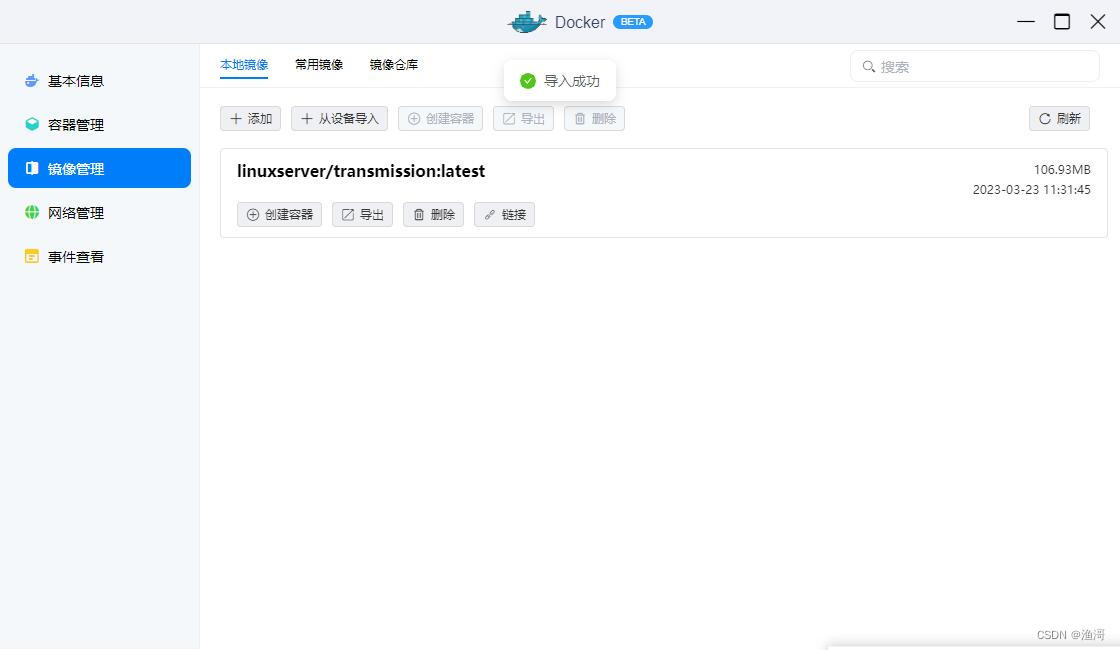Stay on the 本地镜像 tab

pyautogui.click(x=243, y=63)
